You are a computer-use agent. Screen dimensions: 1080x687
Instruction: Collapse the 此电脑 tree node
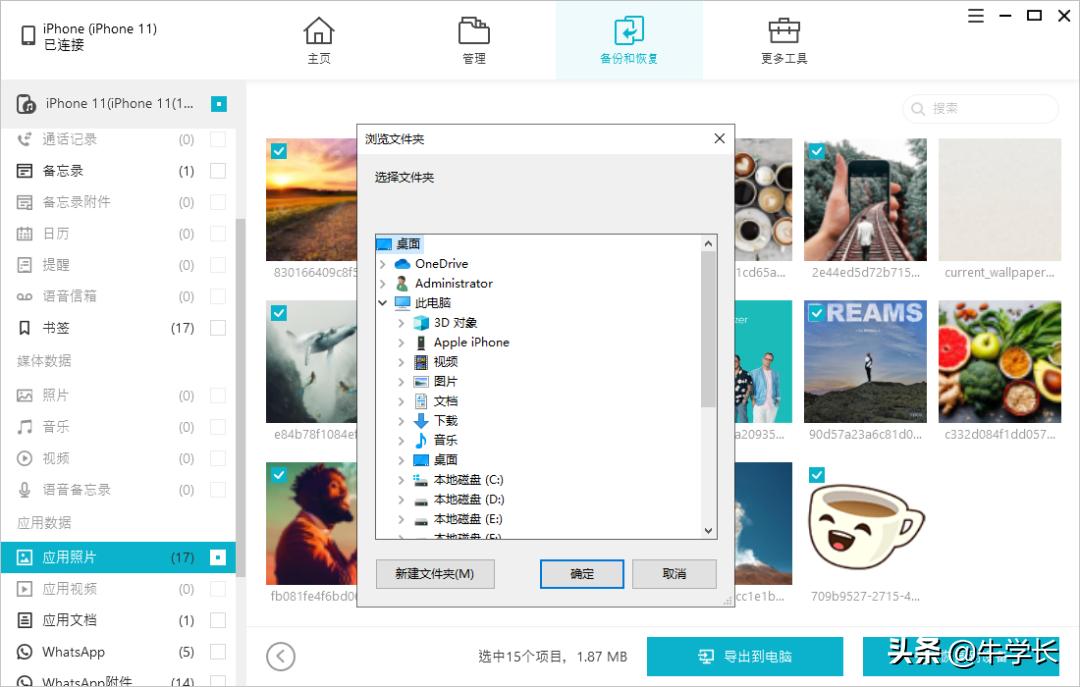click(382, 302)
